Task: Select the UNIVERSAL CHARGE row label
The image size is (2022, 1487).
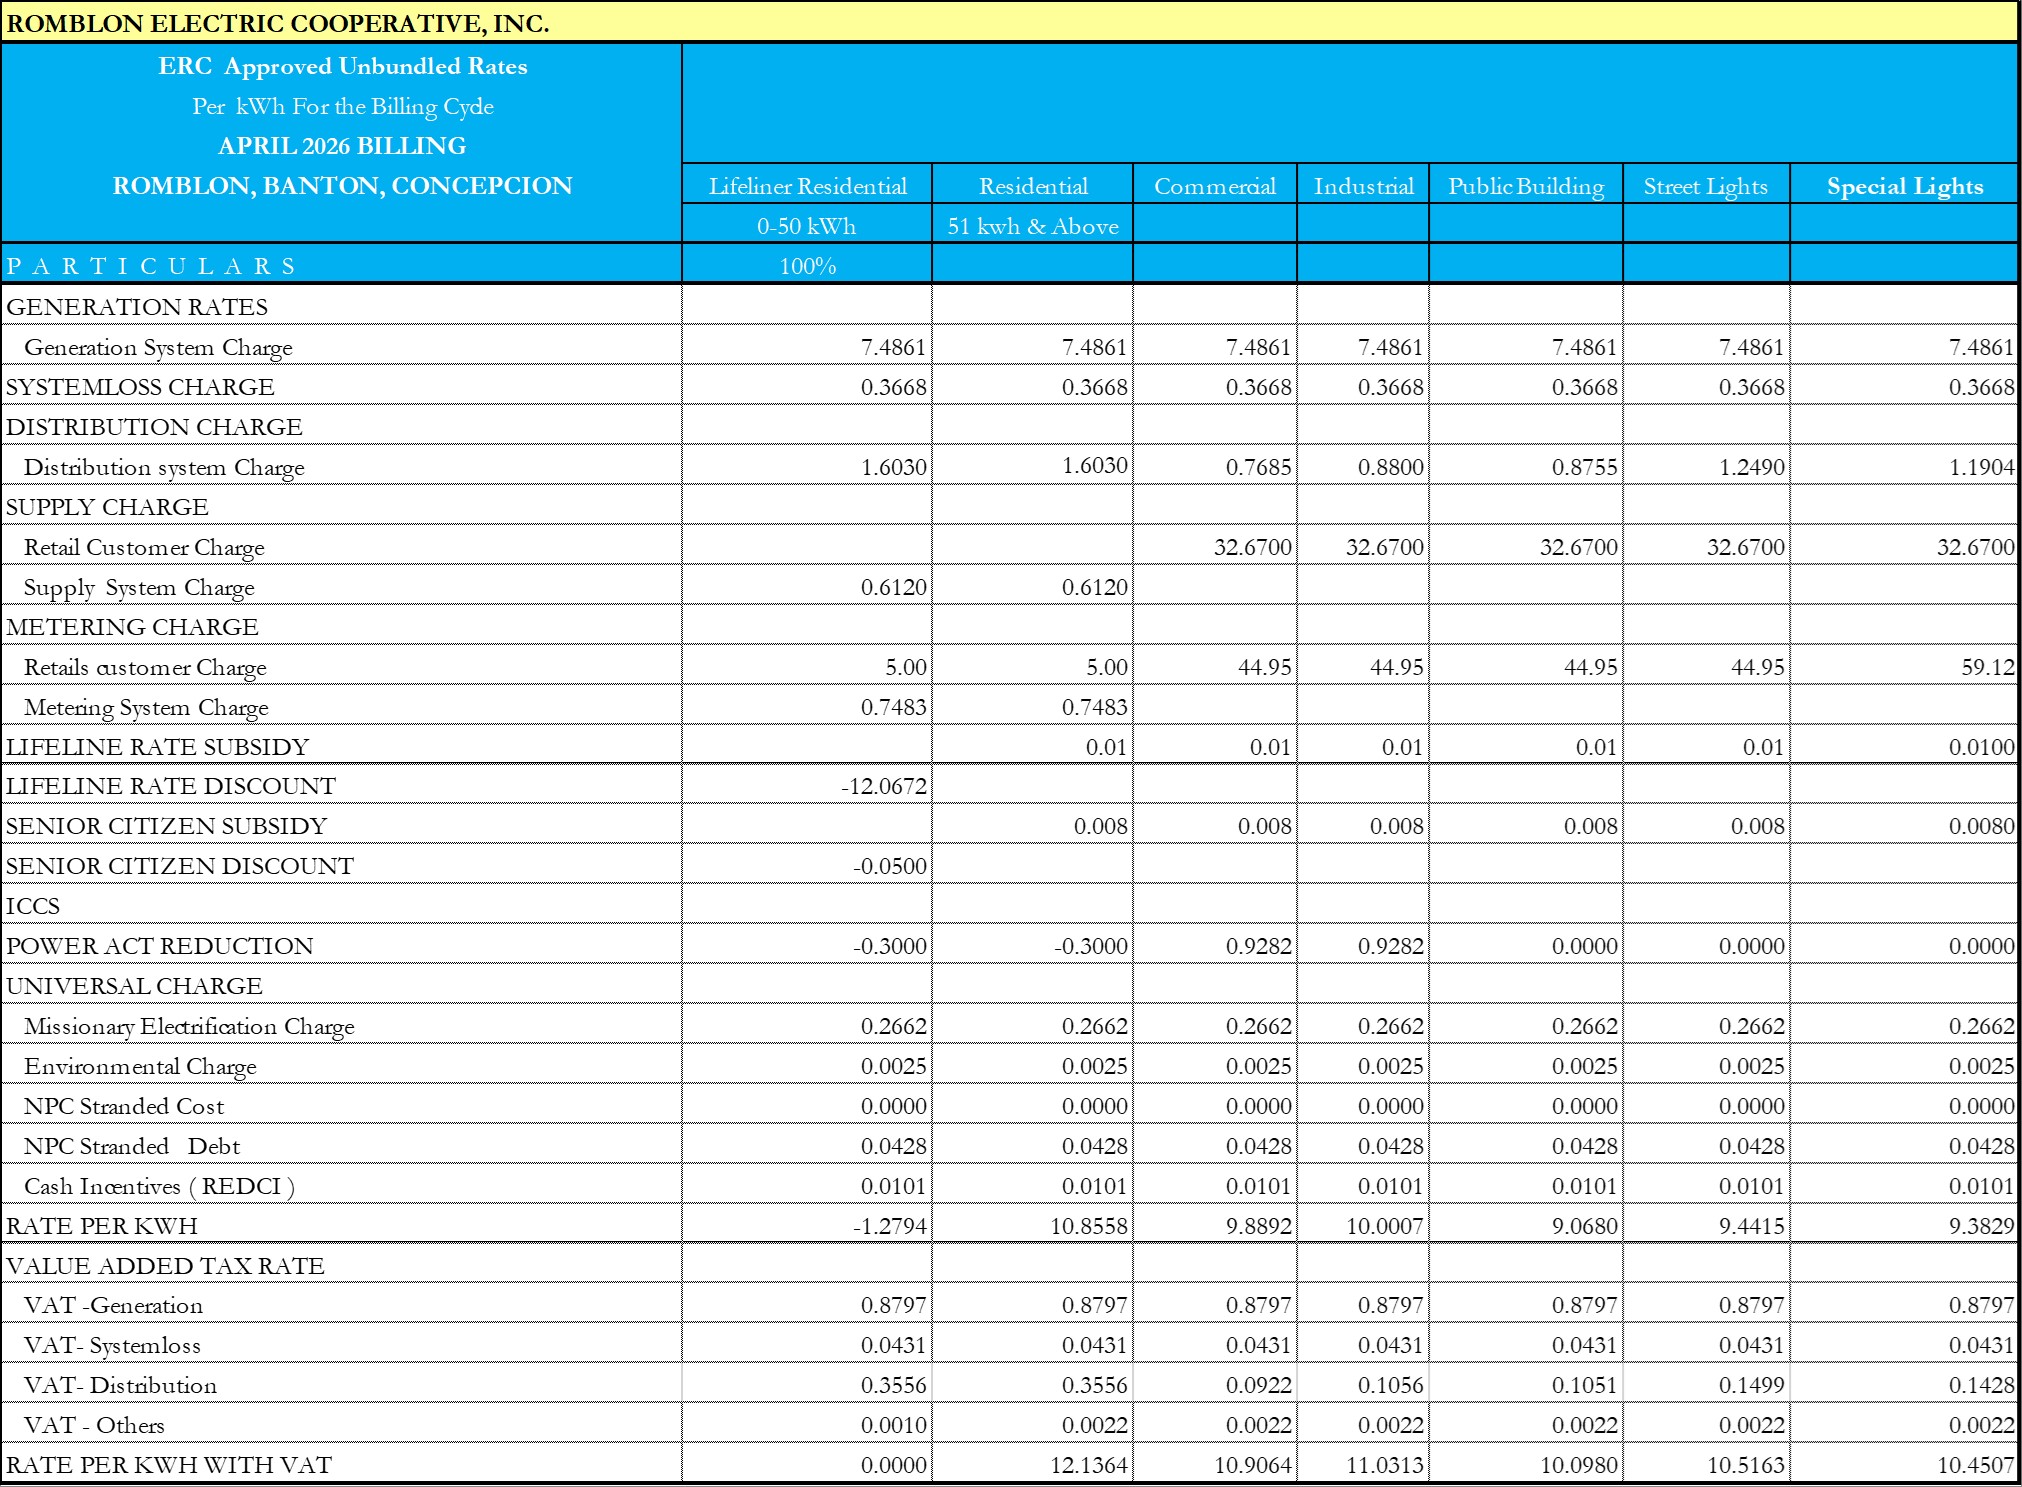Action: (x=134, y=986)
